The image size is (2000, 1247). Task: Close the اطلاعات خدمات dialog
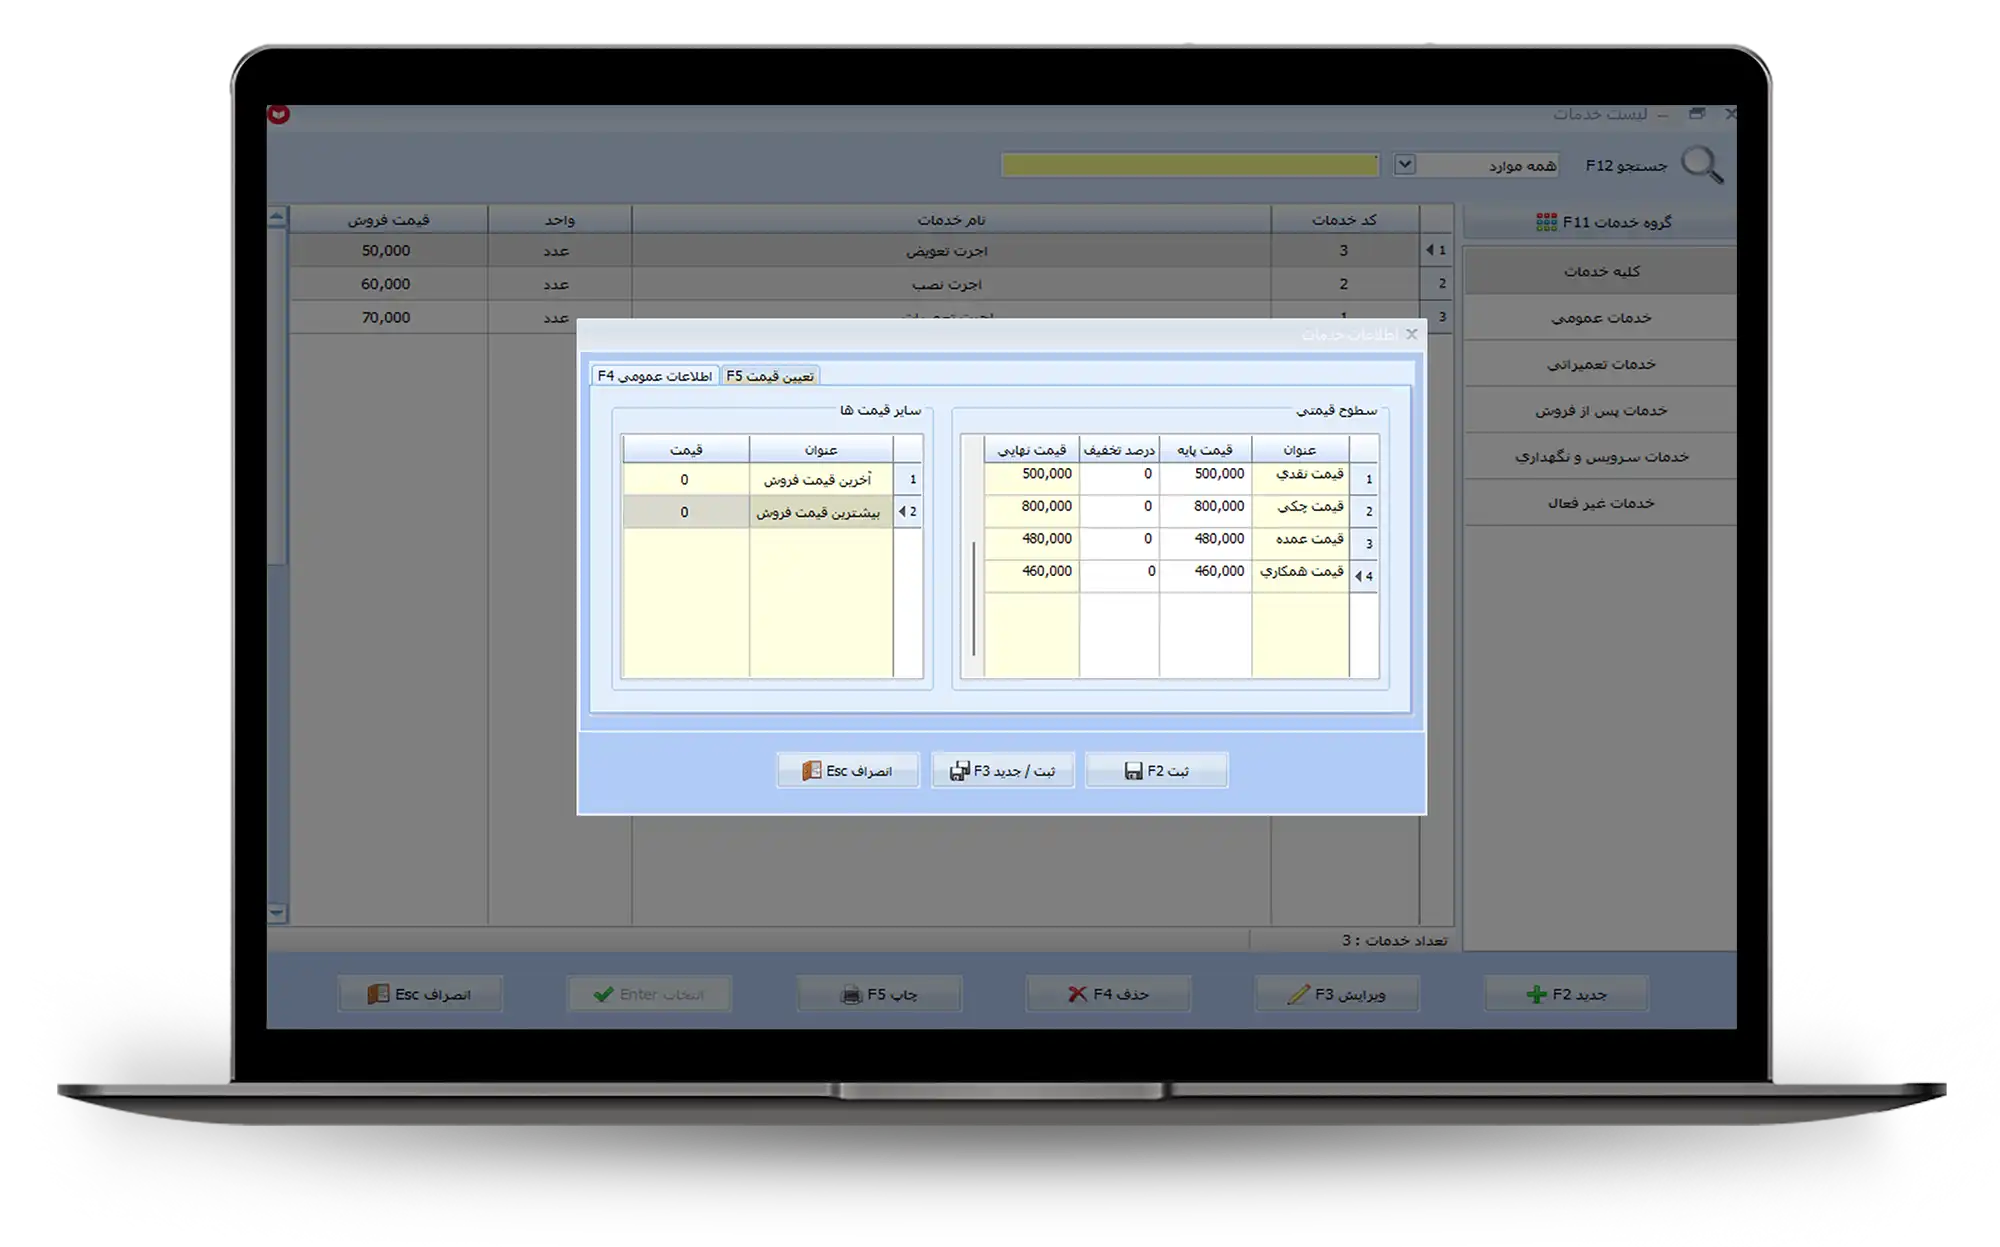point(1411,334)
